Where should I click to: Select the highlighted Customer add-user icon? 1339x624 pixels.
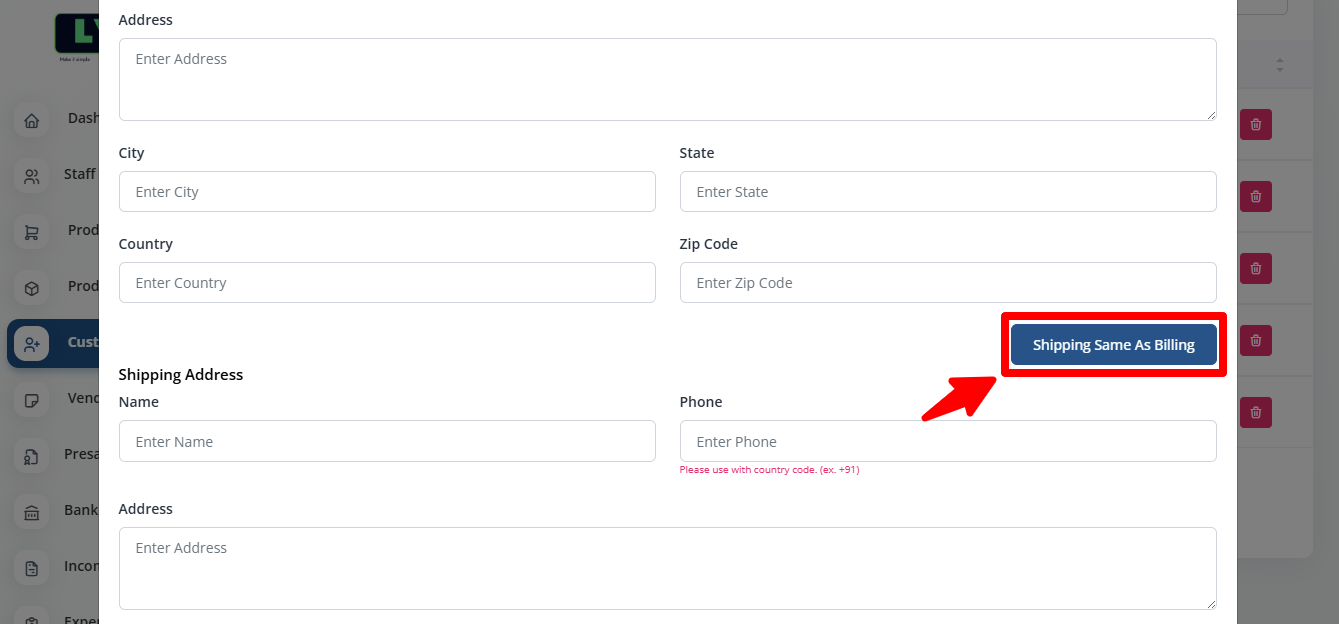coord(32,344)
